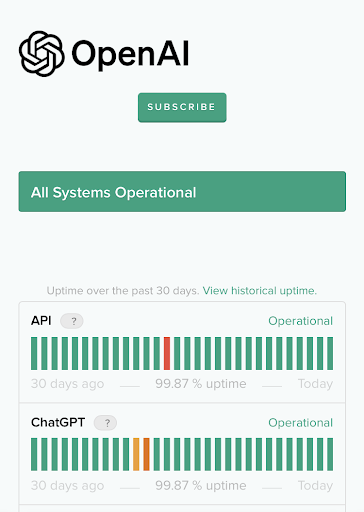This screenshot has height=512, width=364.
Task: Click the ChatGPT Operational status text
Action: point(300,423)
